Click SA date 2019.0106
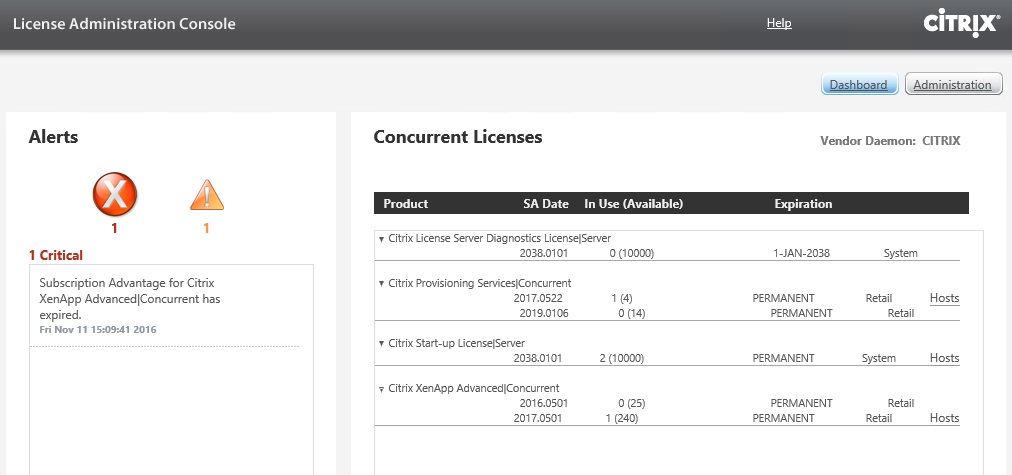The image size is (1012, 475). [x=543, y=313]
